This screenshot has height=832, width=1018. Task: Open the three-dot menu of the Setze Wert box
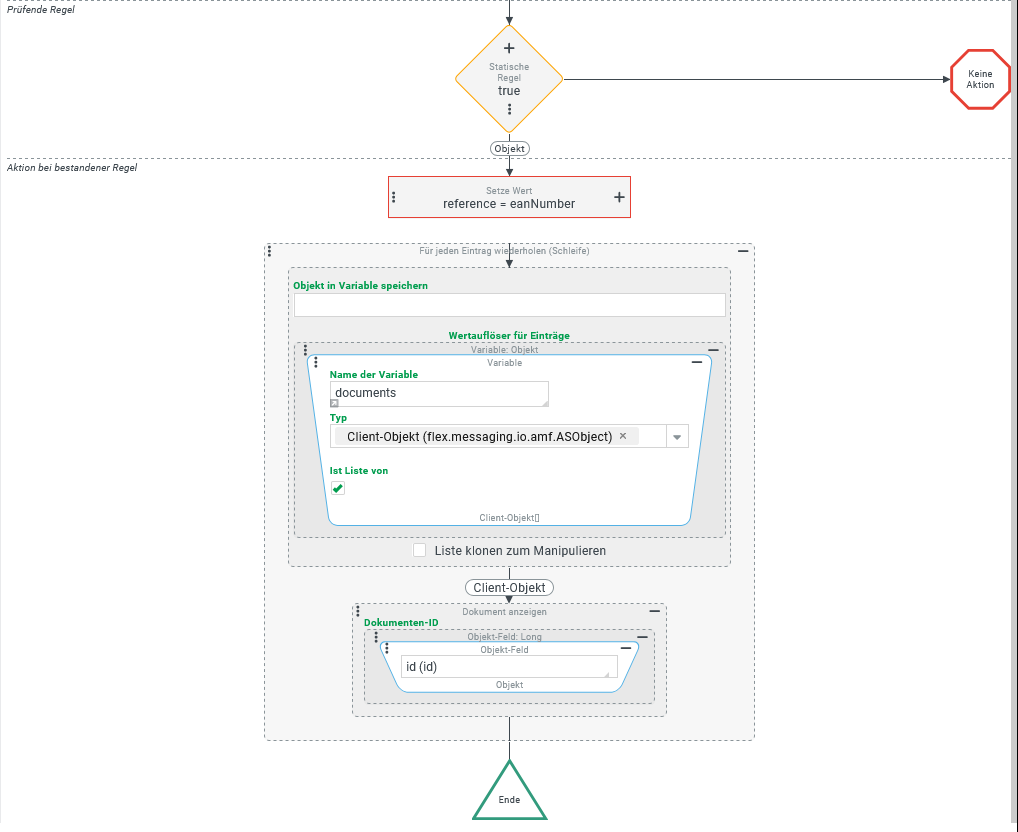coord(394,197)
